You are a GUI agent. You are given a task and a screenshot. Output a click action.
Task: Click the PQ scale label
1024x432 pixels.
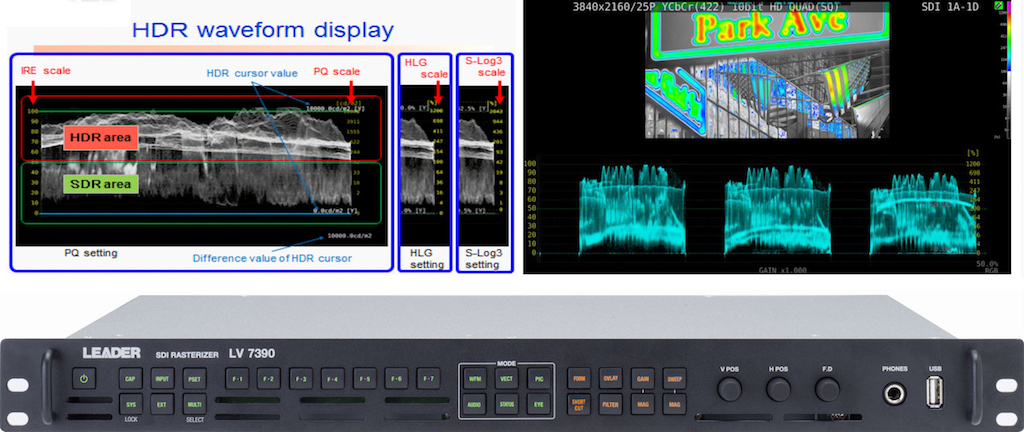point(337,71)
